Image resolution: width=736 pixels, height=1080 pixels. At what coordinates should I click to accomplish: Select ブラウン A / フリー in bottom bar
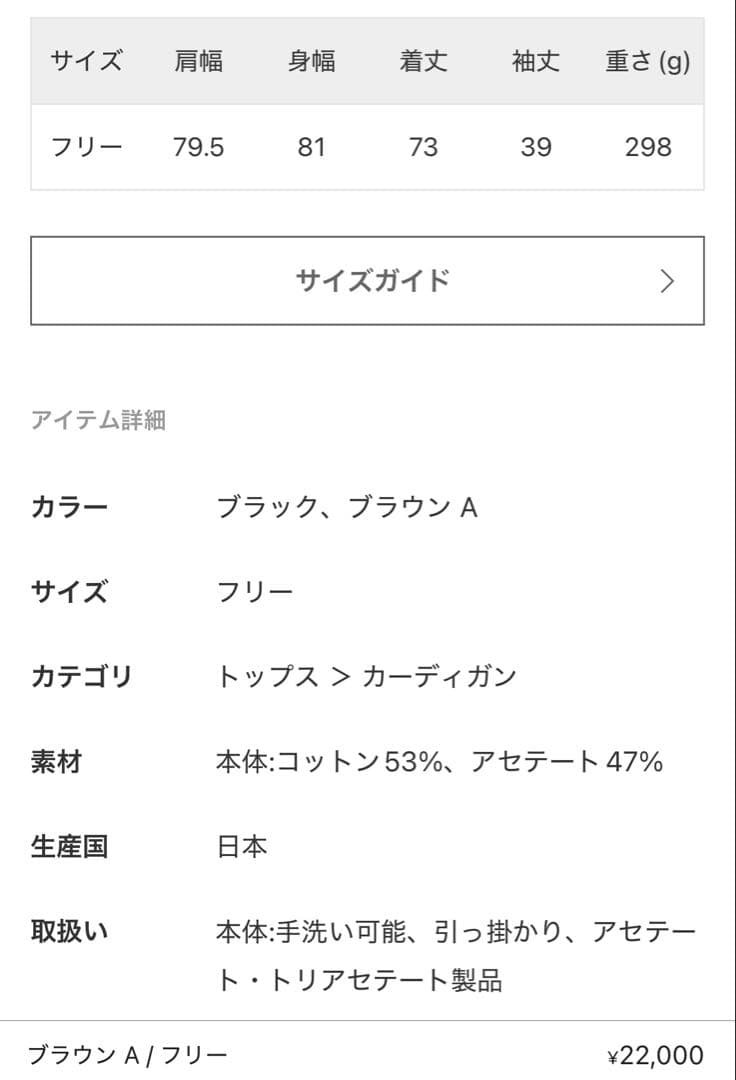[128, 1054]
